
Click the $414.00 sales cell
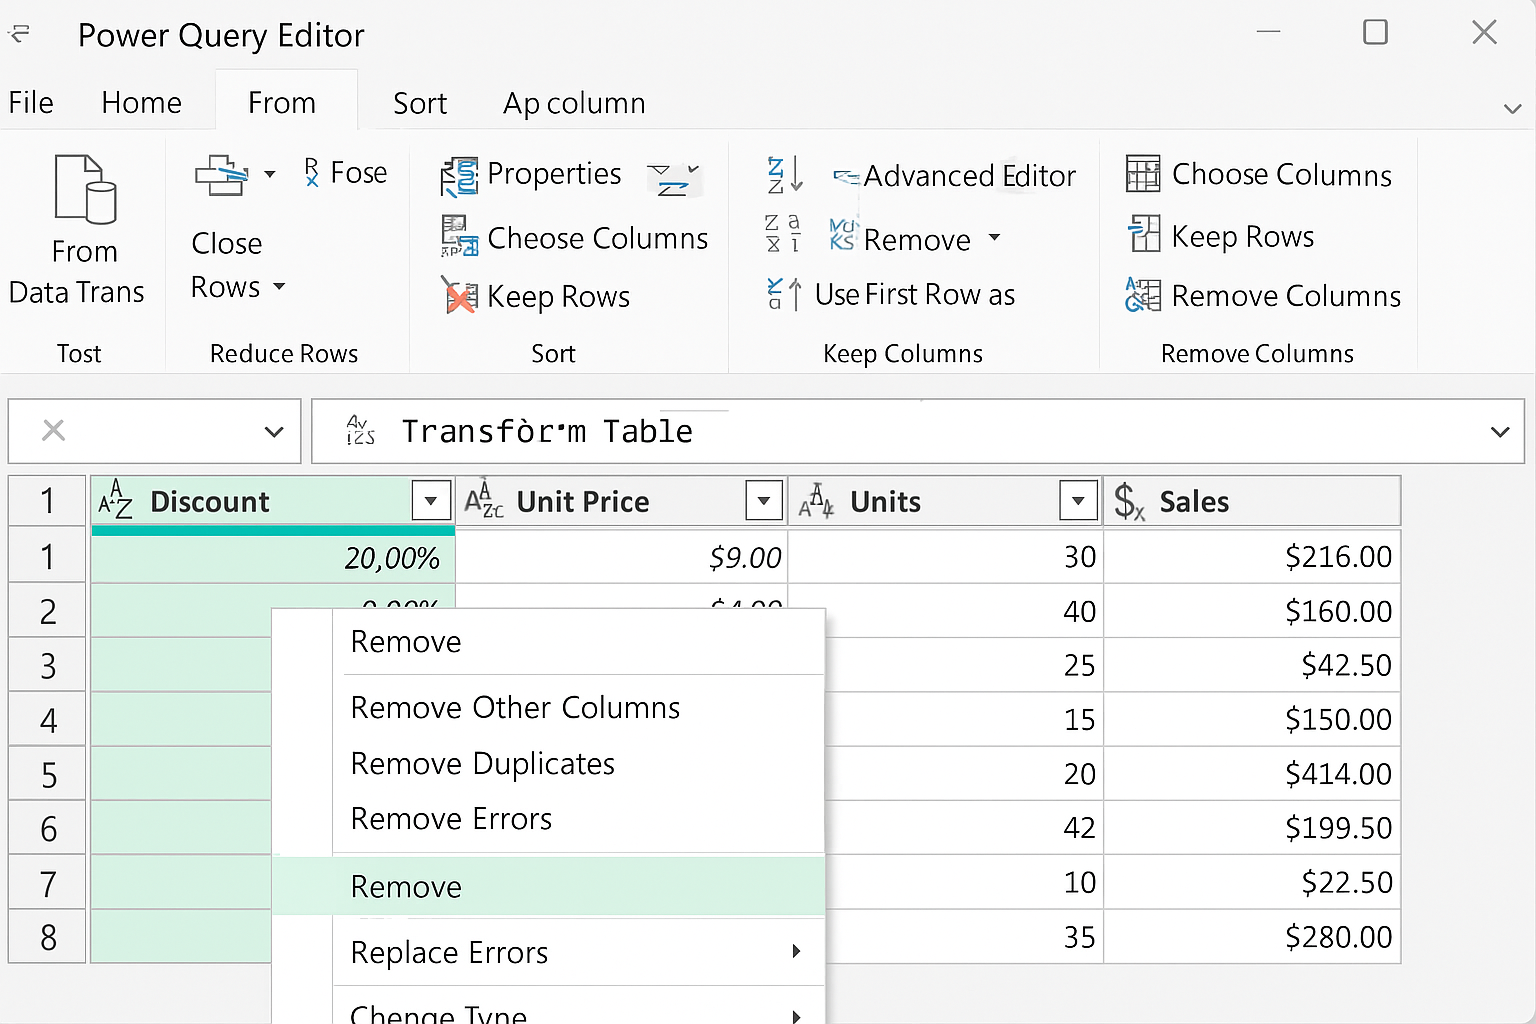(1252, 773)
